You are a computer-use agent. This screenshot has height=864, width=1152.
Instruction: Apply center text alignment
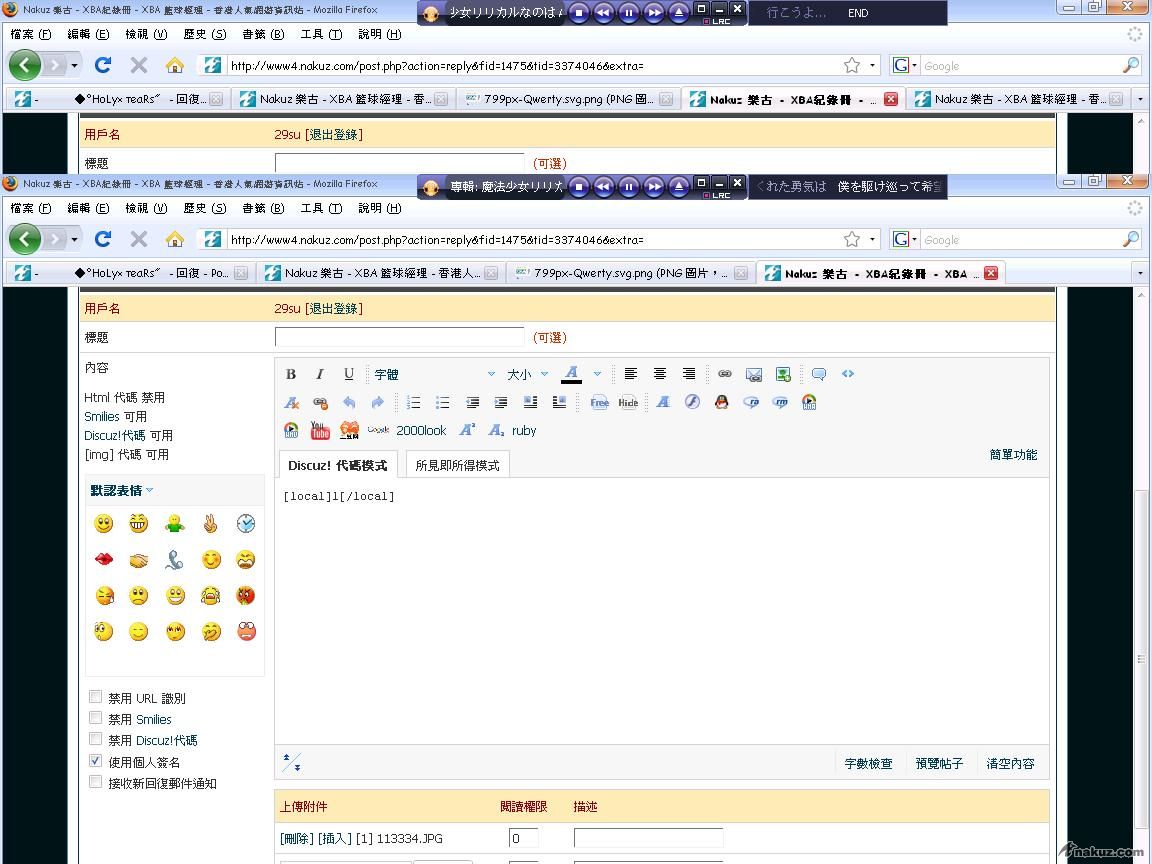coord(660,374)
